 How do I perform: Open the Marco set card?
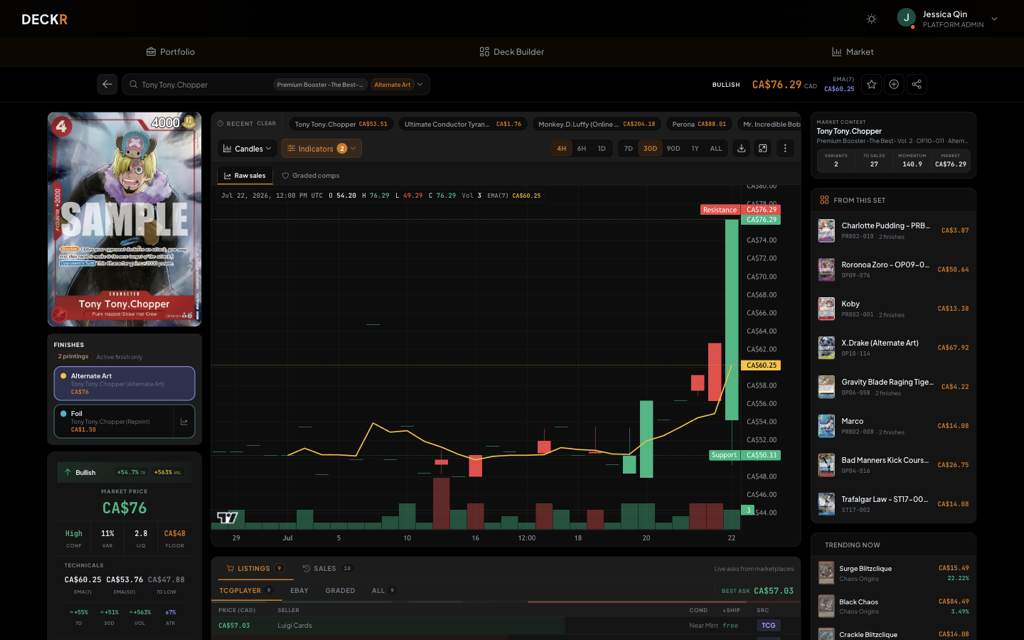[x=893, y=426]
